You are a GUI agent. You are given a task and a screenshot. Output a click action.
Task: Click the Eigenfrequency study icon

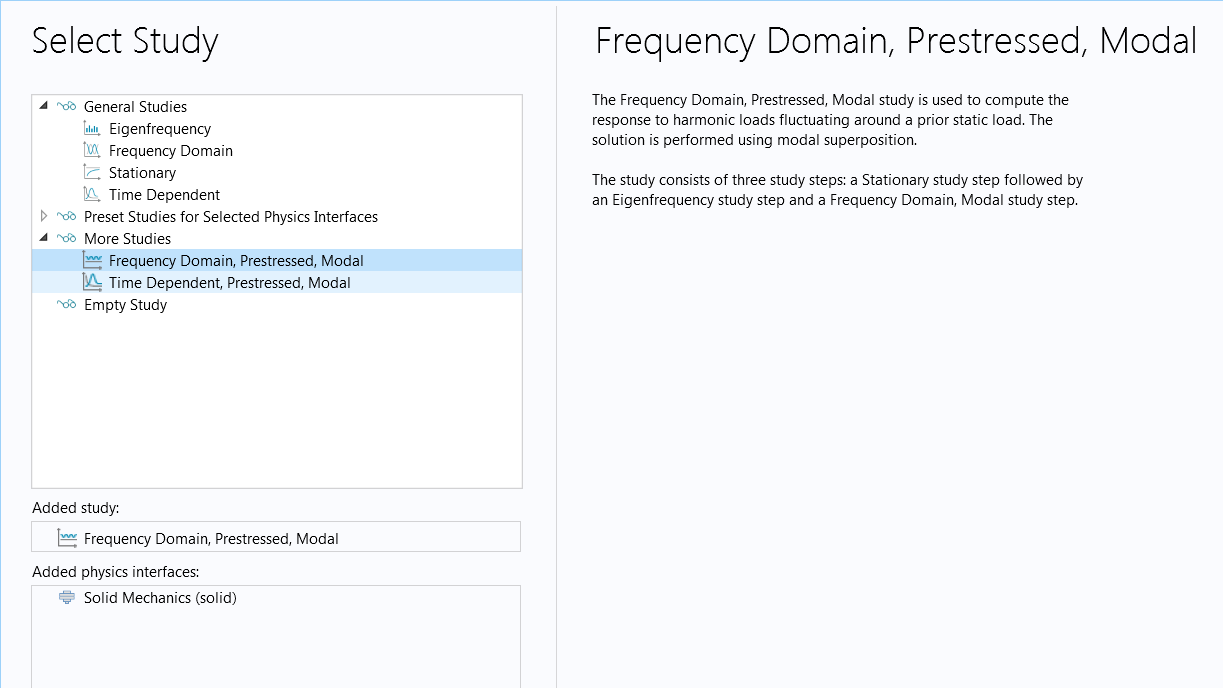tap(92, 129)
